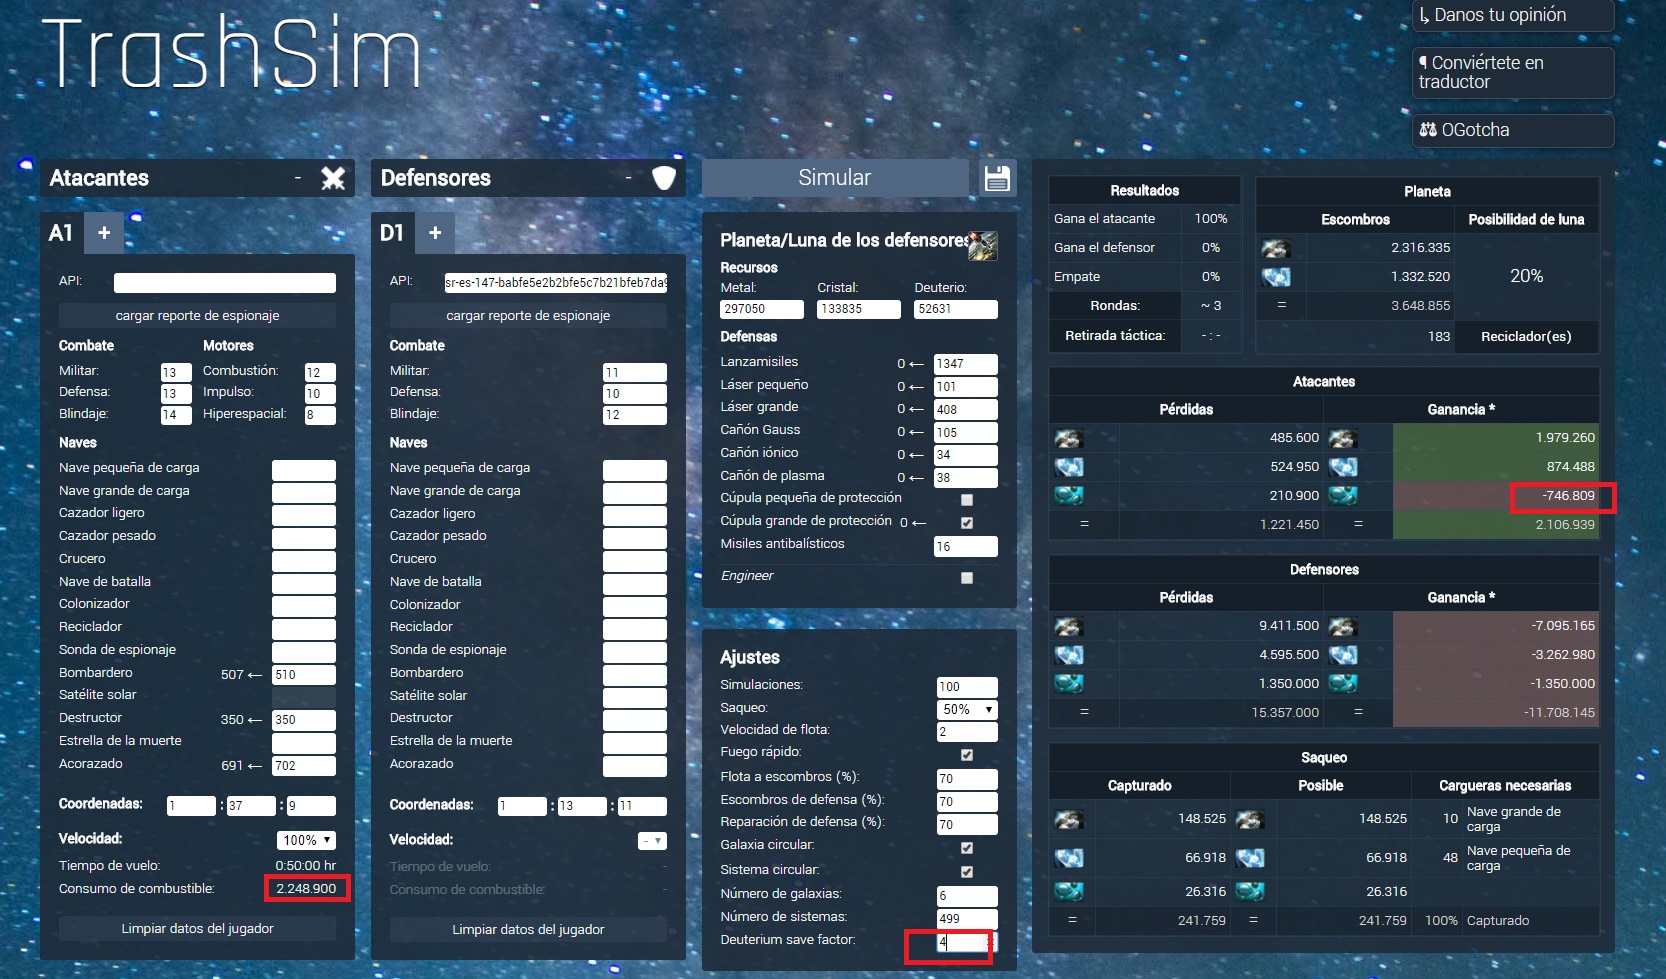
Task: Click attacker Limpiar datos del jugador
Action: (197, 929)
